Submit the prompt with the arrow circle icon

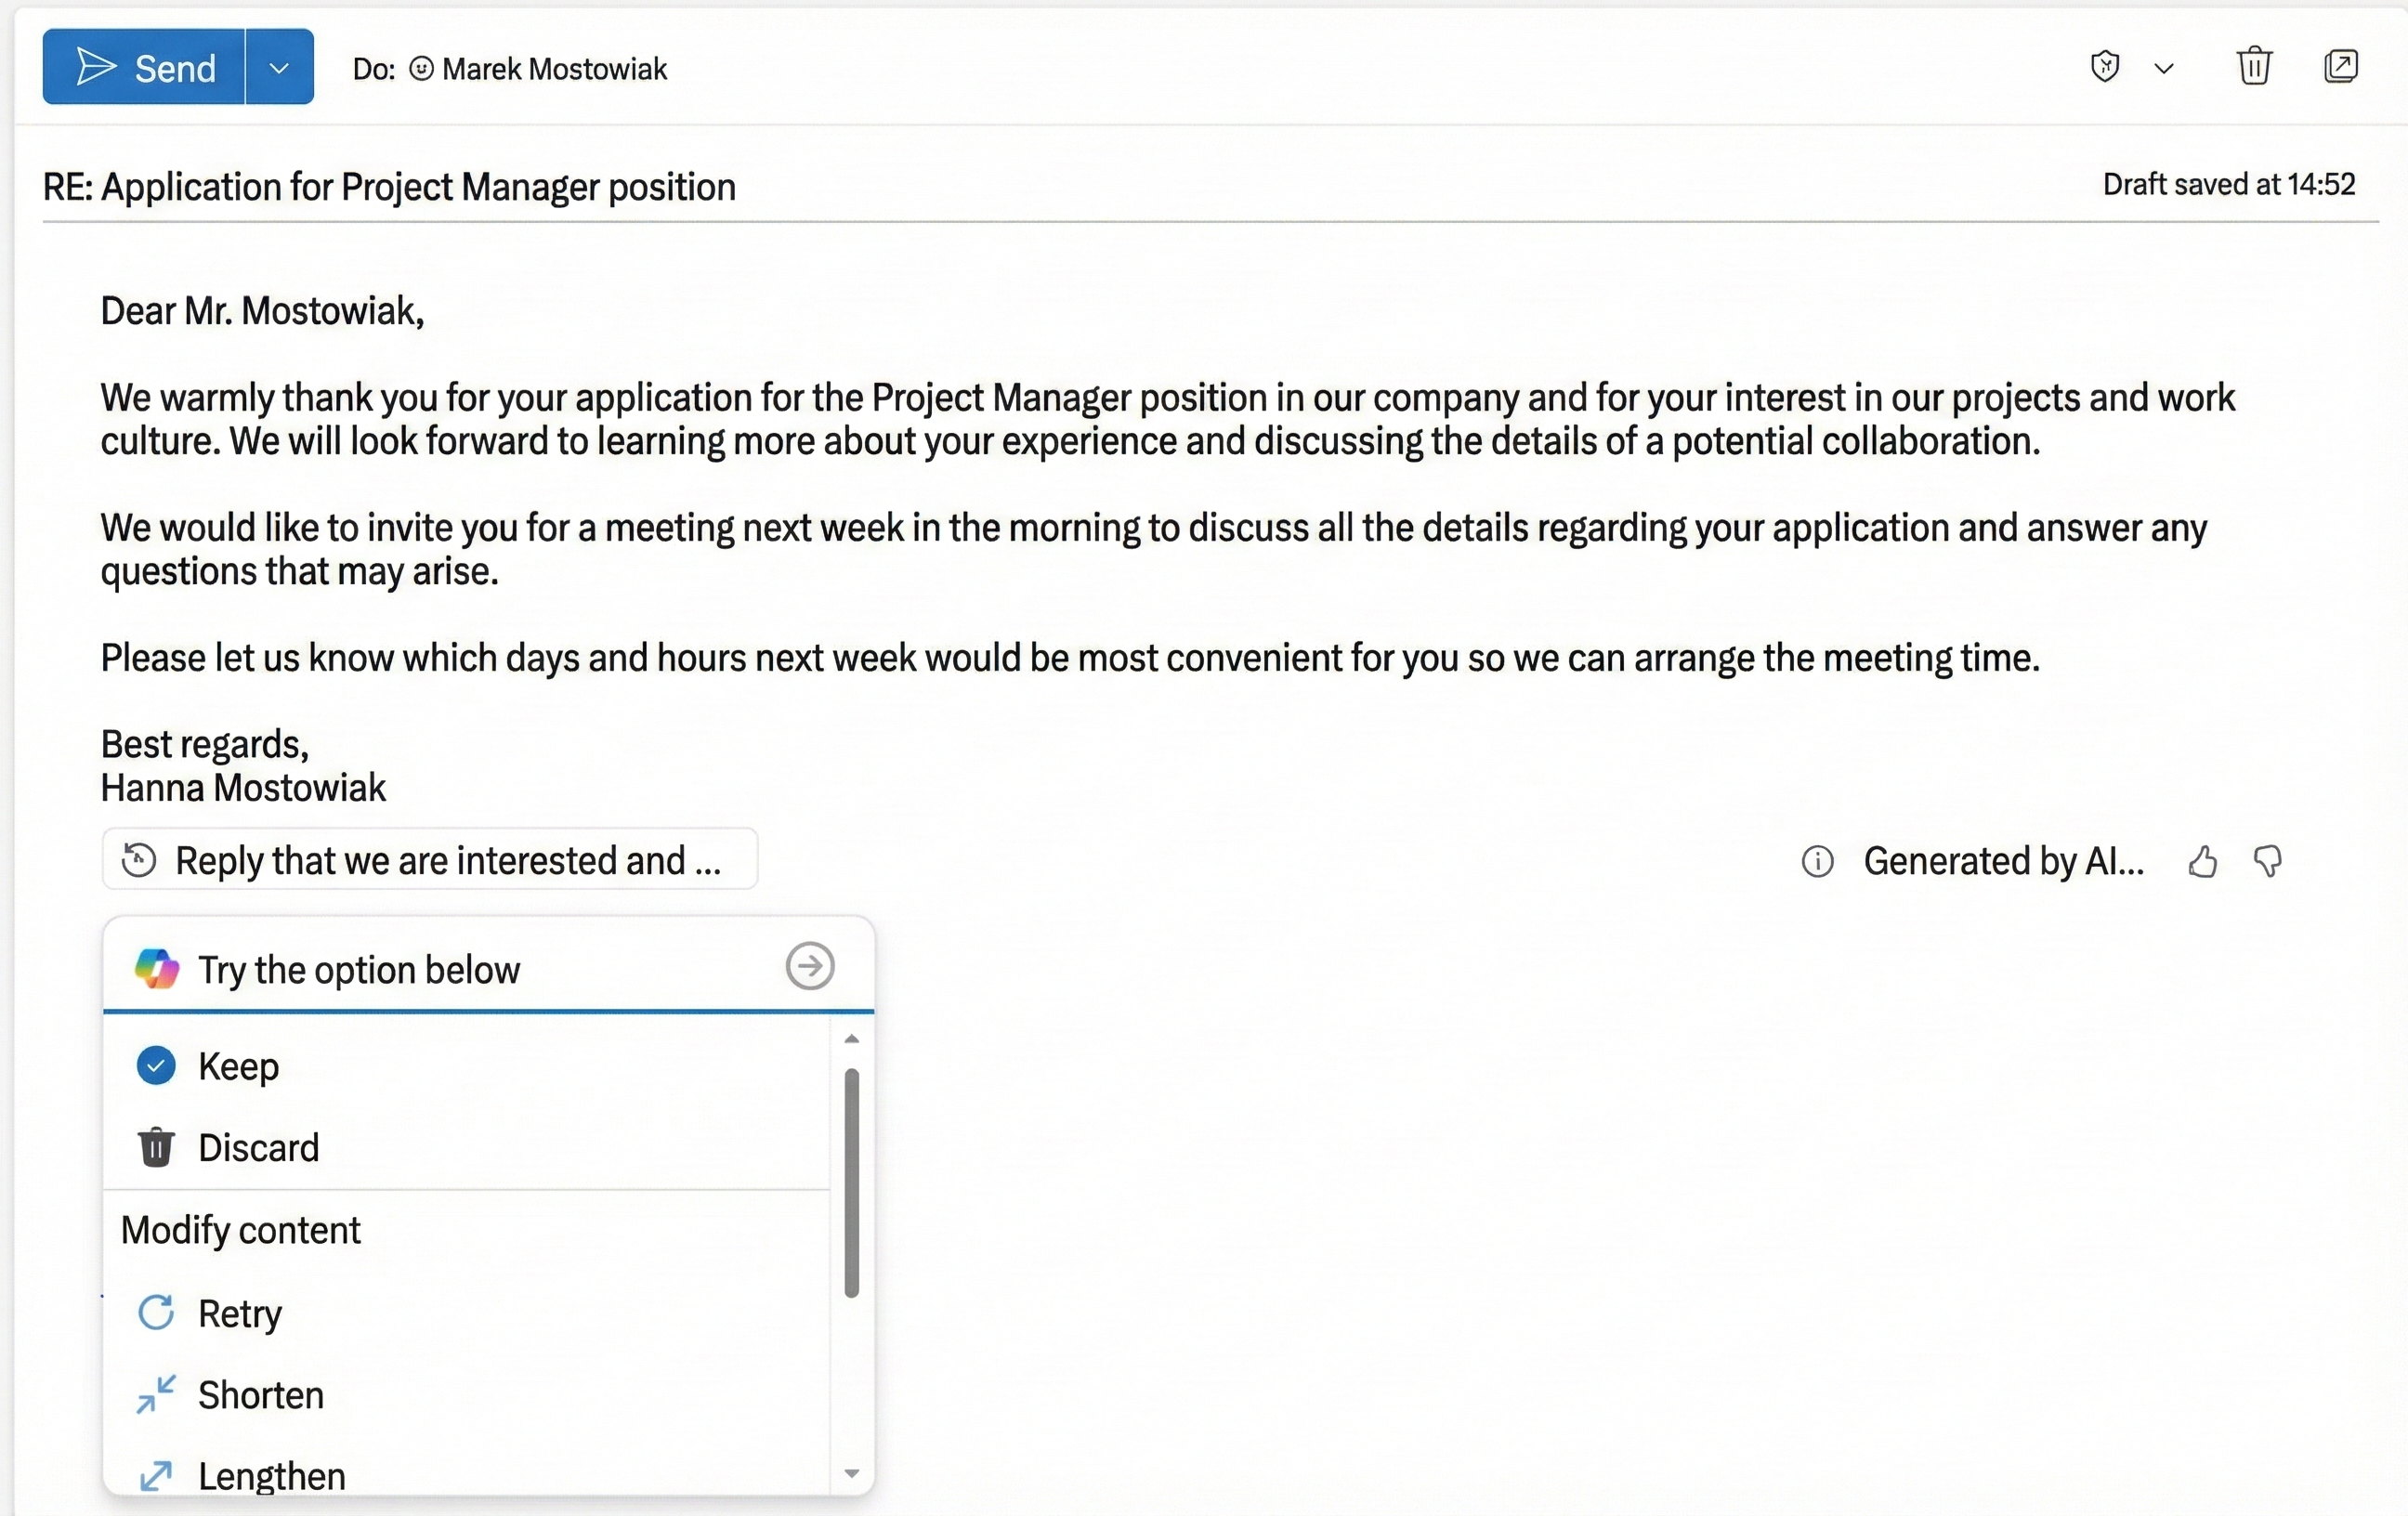click(x=809, y=966)
